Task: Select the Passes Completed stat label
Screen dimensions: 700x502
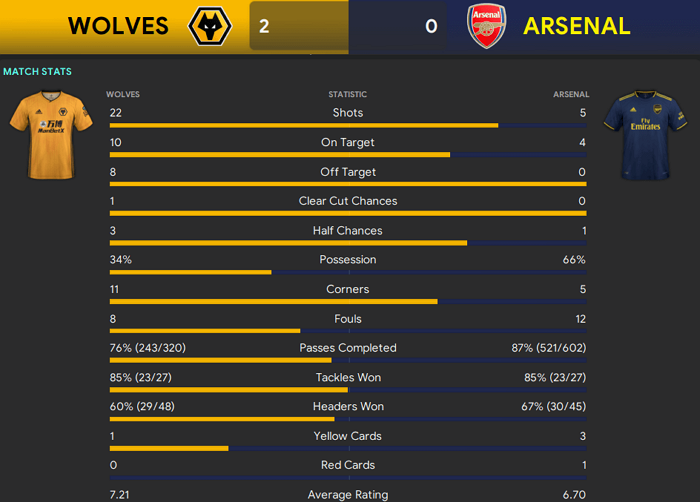Action: [x=348, y=348]
